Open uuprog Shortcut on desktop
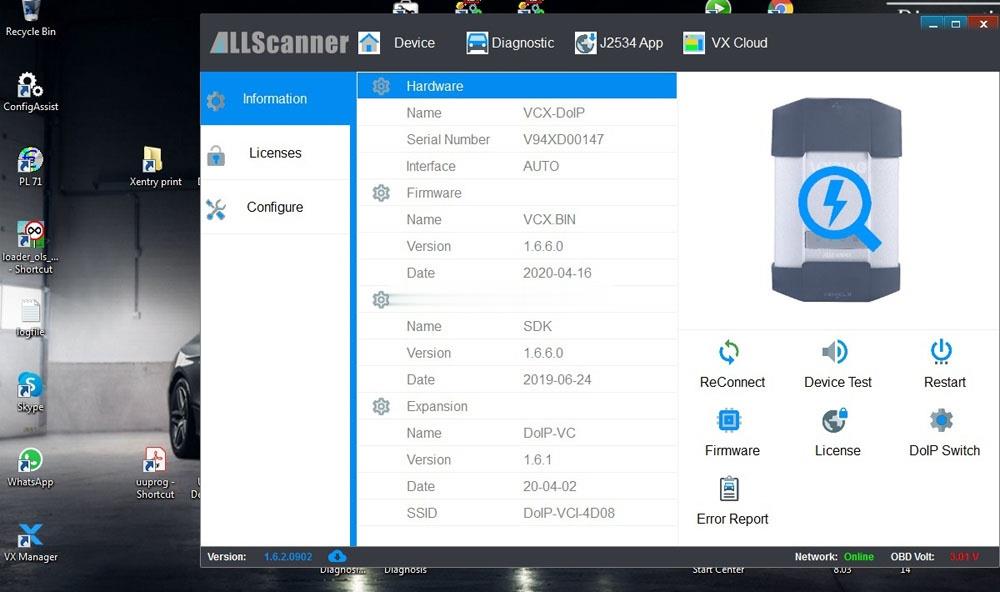 pos(155,473)
